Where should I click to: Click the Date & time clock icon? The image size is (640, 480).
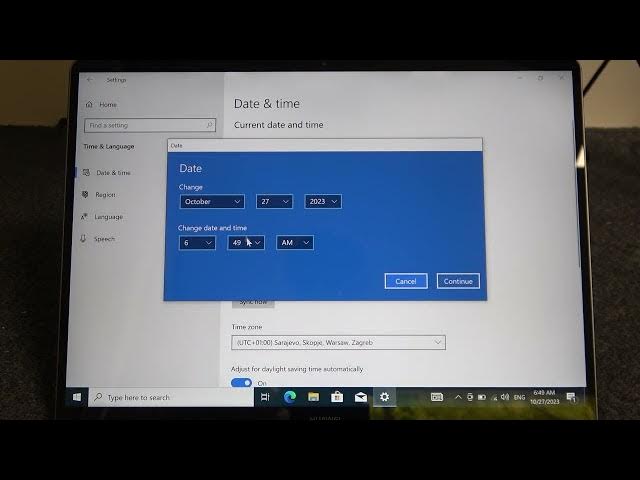86,173
